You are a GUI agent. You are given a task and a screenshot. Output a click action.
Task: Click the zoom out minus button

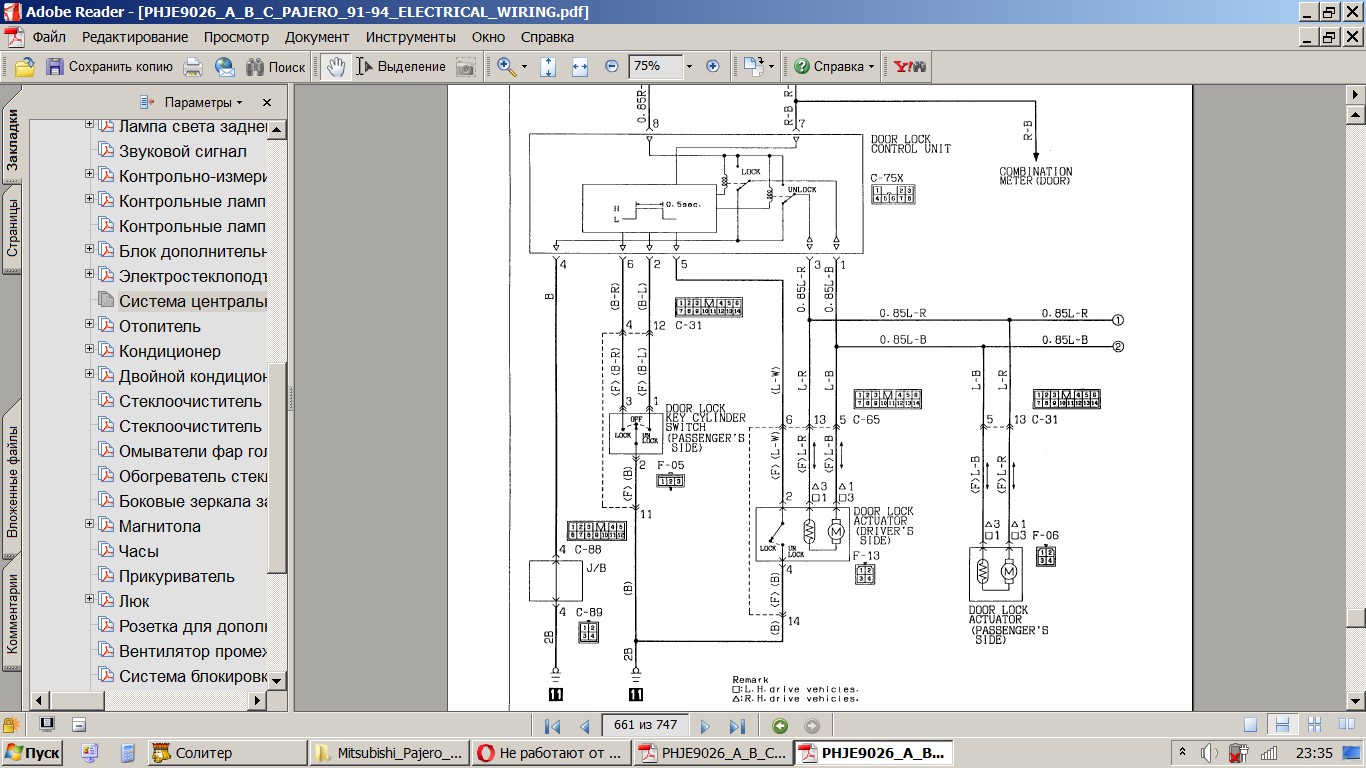point(612,67)
